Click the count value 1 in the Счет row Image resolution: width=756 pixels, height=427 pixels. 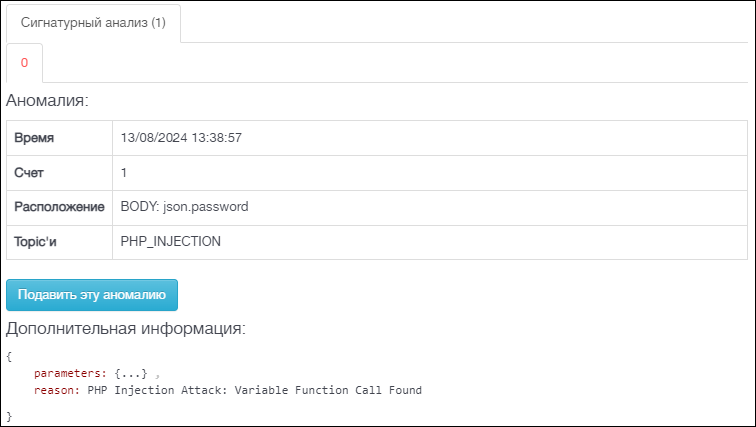click(x=124, y=173)
